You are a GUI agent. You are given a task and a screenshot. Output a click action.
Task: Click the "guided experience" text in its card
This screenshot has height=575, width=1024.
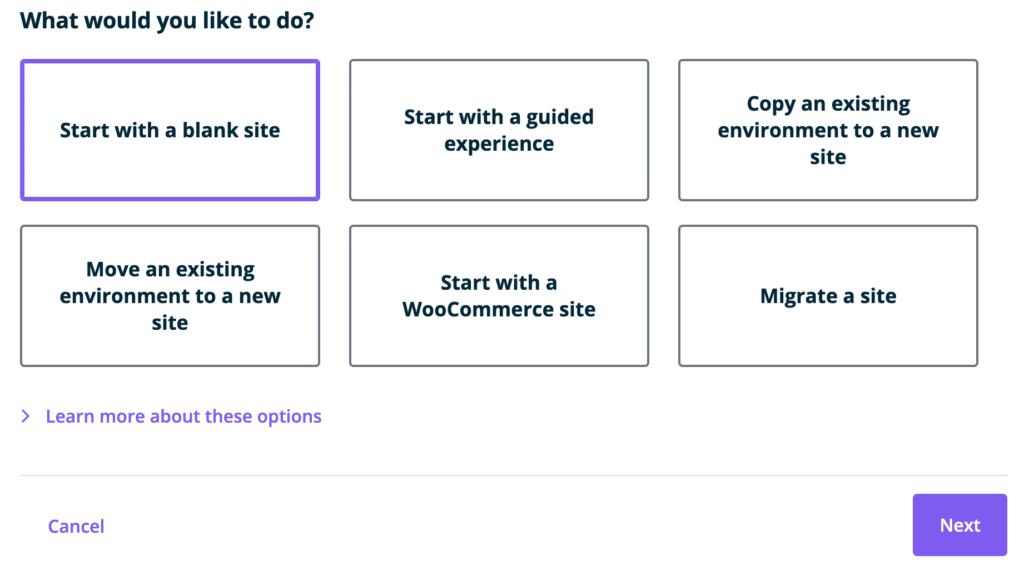pyautogui.click(x=499, y=144)
